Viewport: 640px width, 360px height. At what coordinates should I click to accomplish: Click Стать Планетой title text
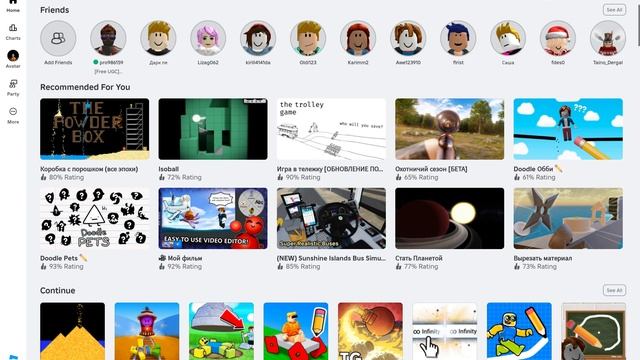click(419, 258)
